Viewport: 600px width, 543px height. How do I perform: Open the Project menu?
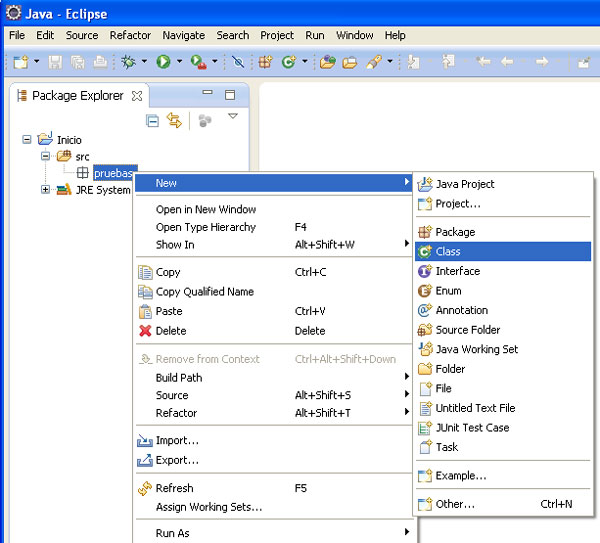click(x=277, y=35)
